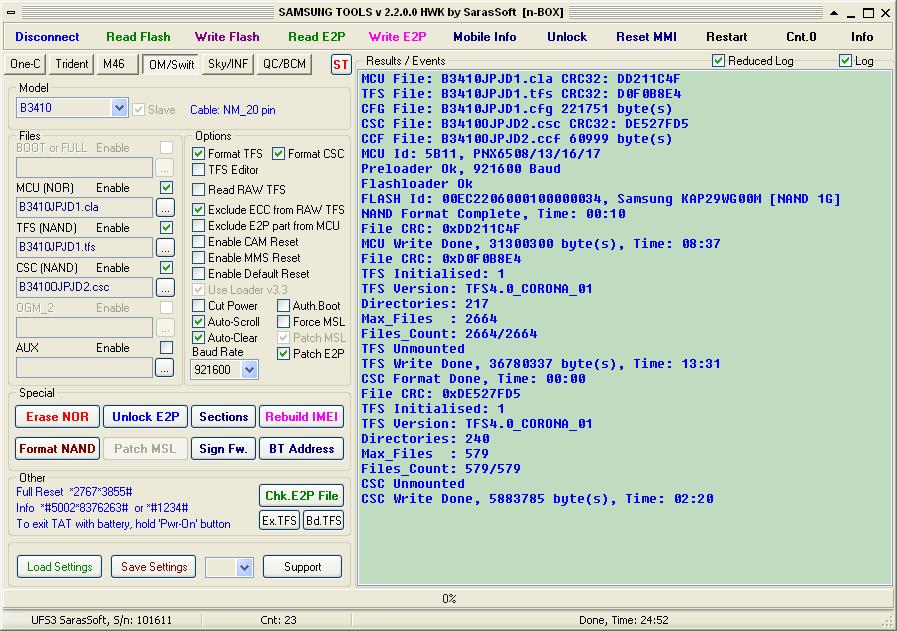The width and height of the screenshot is (897, 631).
Task: Click the Chk.E2P File button
Action: (301, 496)
